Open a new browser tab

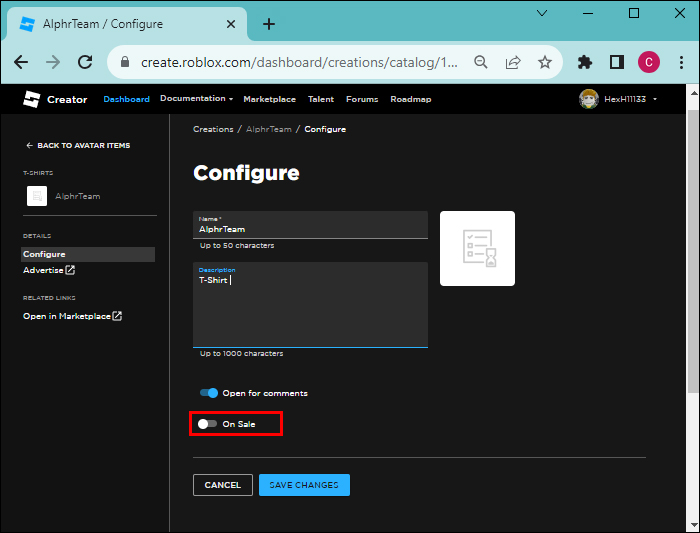pos(269,24)
